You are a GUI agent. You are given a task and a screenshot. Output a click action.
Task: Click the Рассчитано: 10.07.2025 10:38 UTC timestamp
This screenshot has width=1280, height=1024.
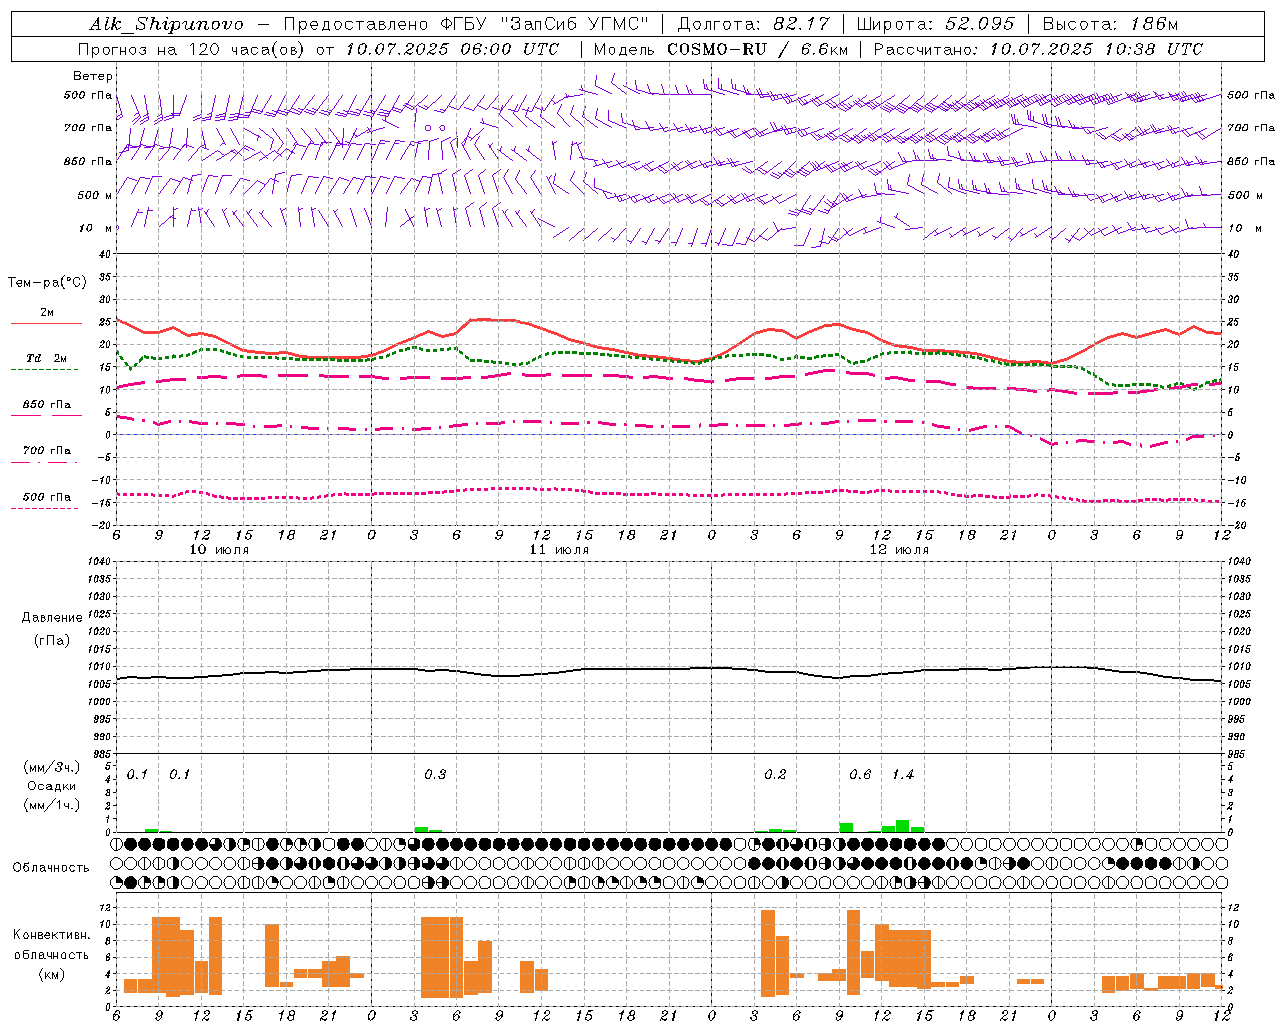coord(1039,49)
